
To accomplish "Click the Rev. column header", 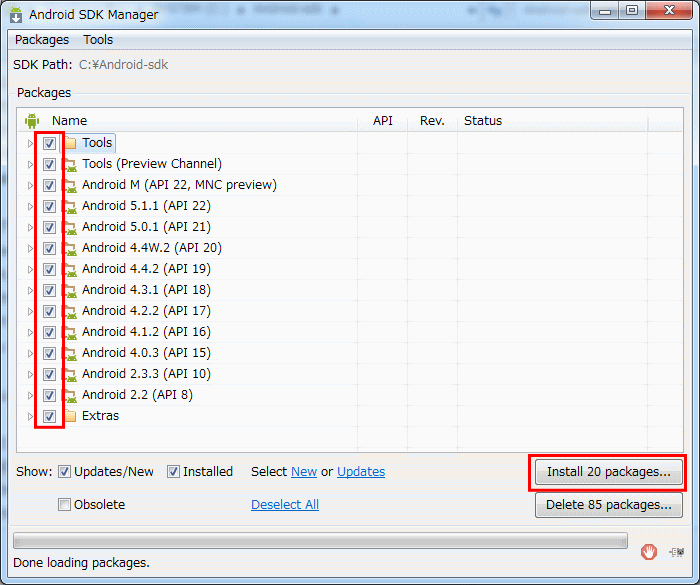I will click(x=432, y=121).
